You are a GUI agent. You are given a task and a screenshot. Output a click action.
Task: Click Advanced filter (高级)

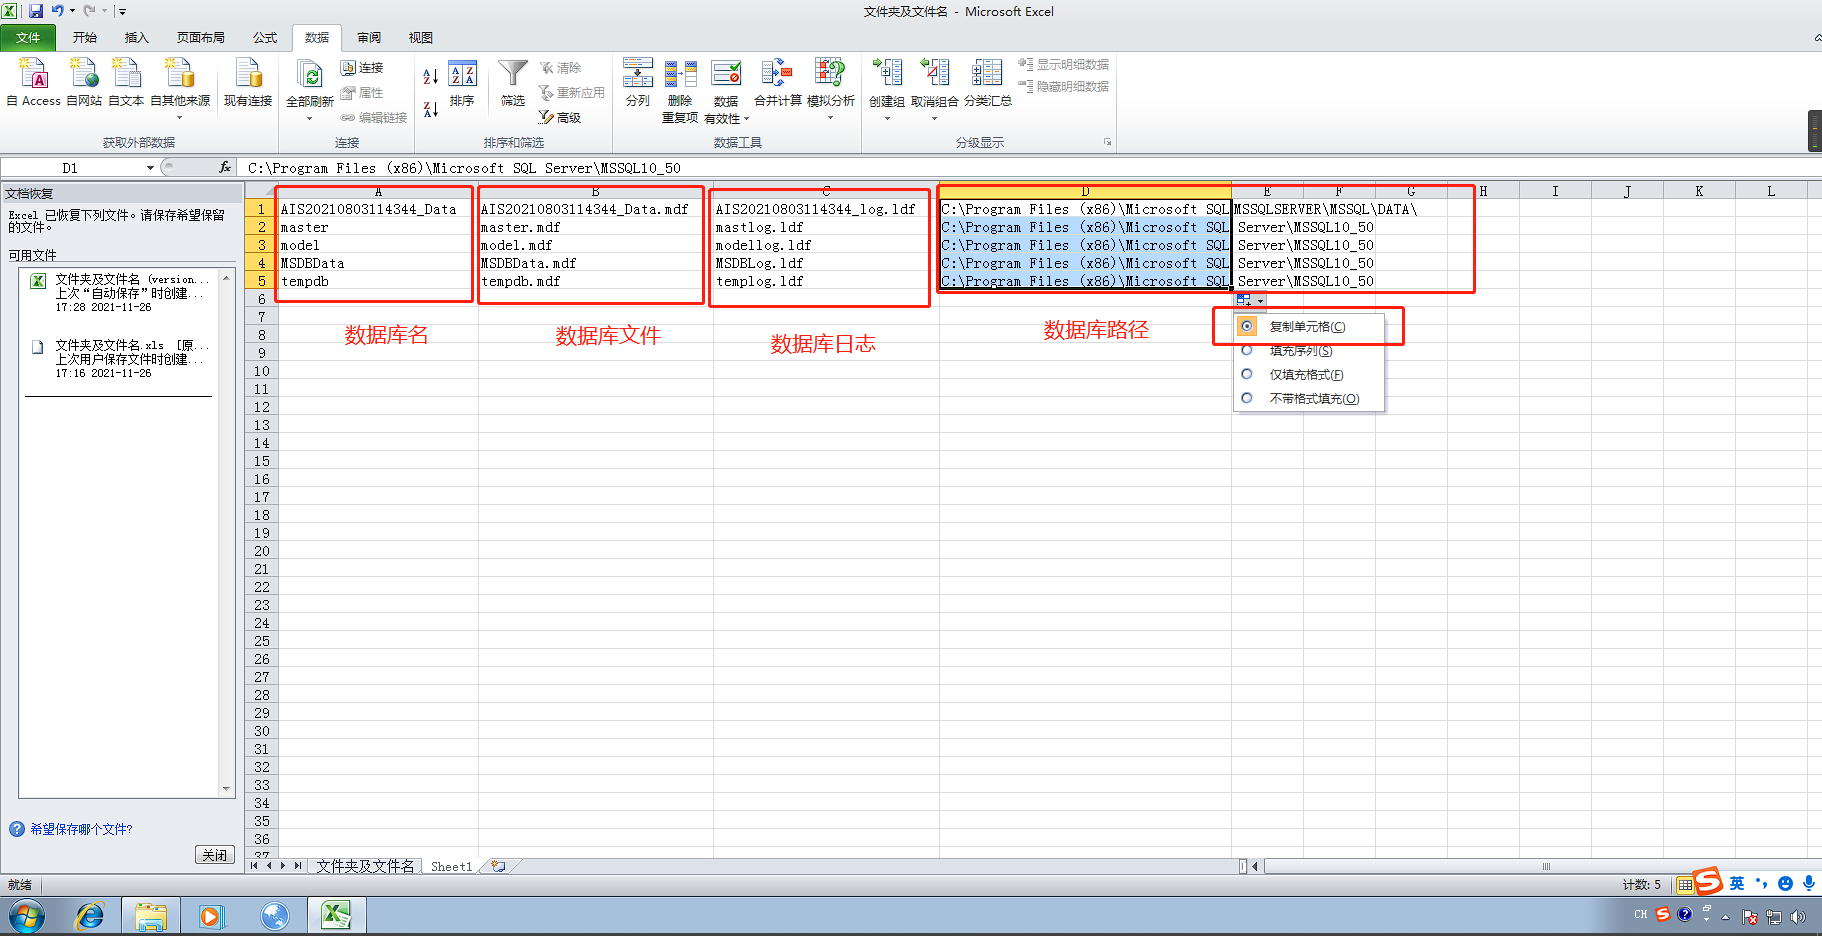click(x=560, y=117)
